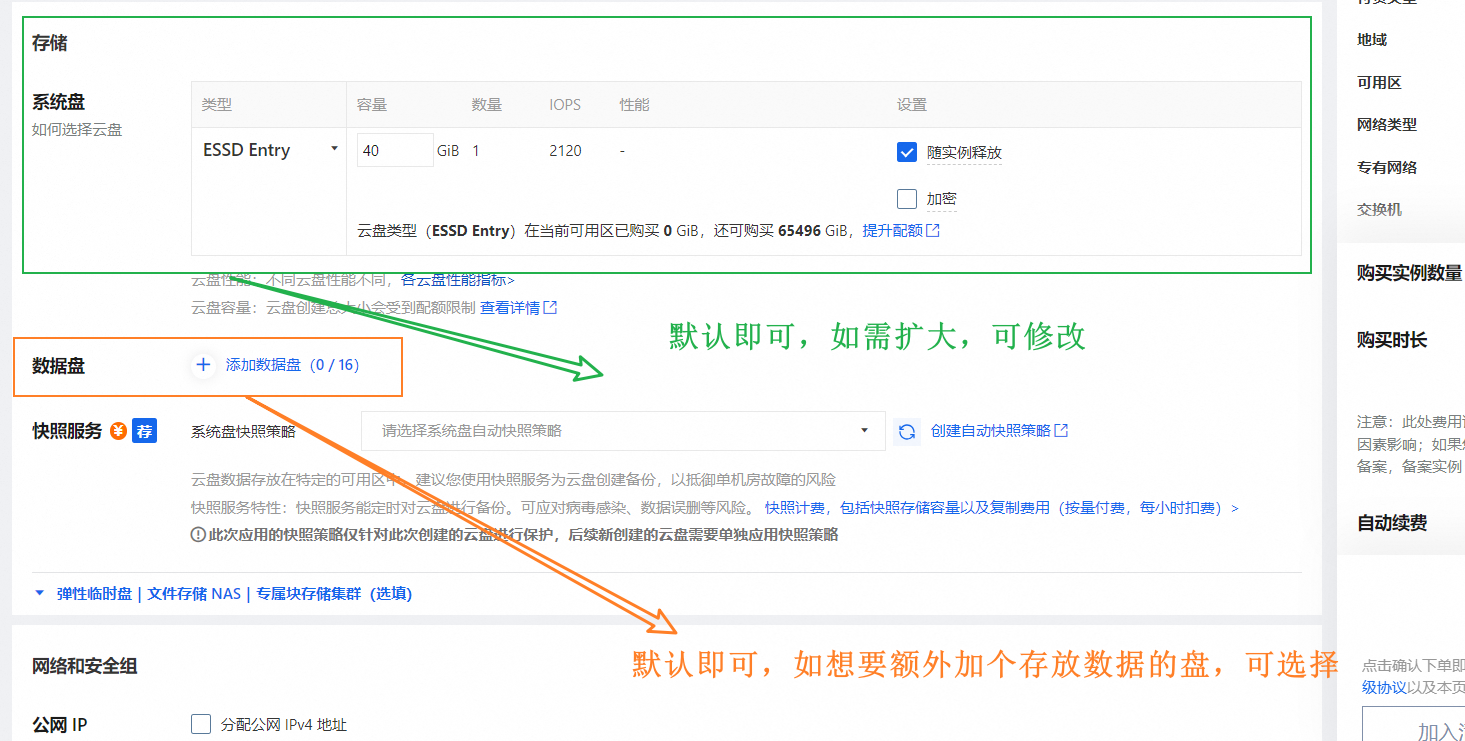The height and width of the screenshot is (741, 1465).
Task: Click the 公网 IP label
Action: tap(60, 725)
